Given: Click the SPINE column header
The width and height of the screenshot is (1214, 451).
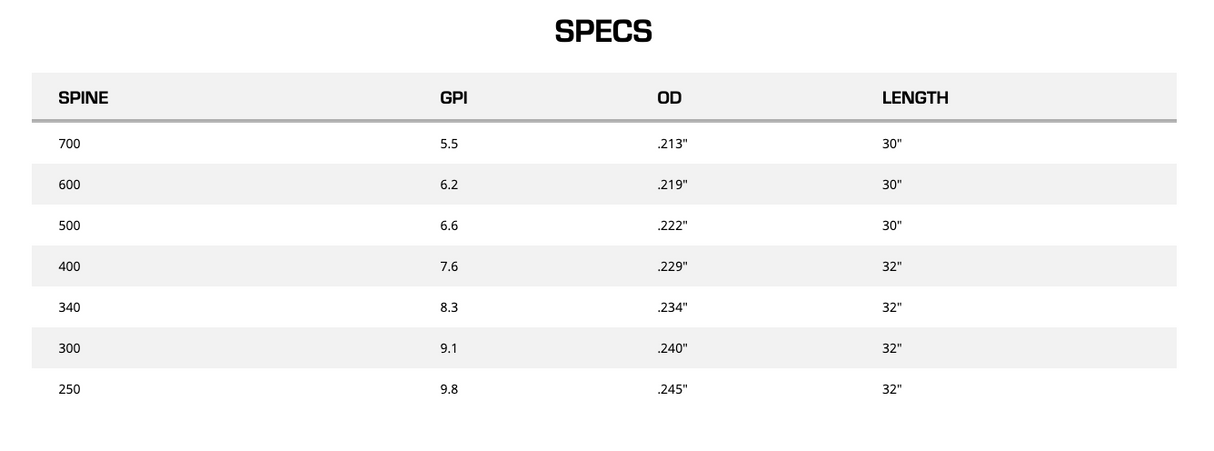Looking at the screenshot, I should pyautogui.click(x=83, y=98).
